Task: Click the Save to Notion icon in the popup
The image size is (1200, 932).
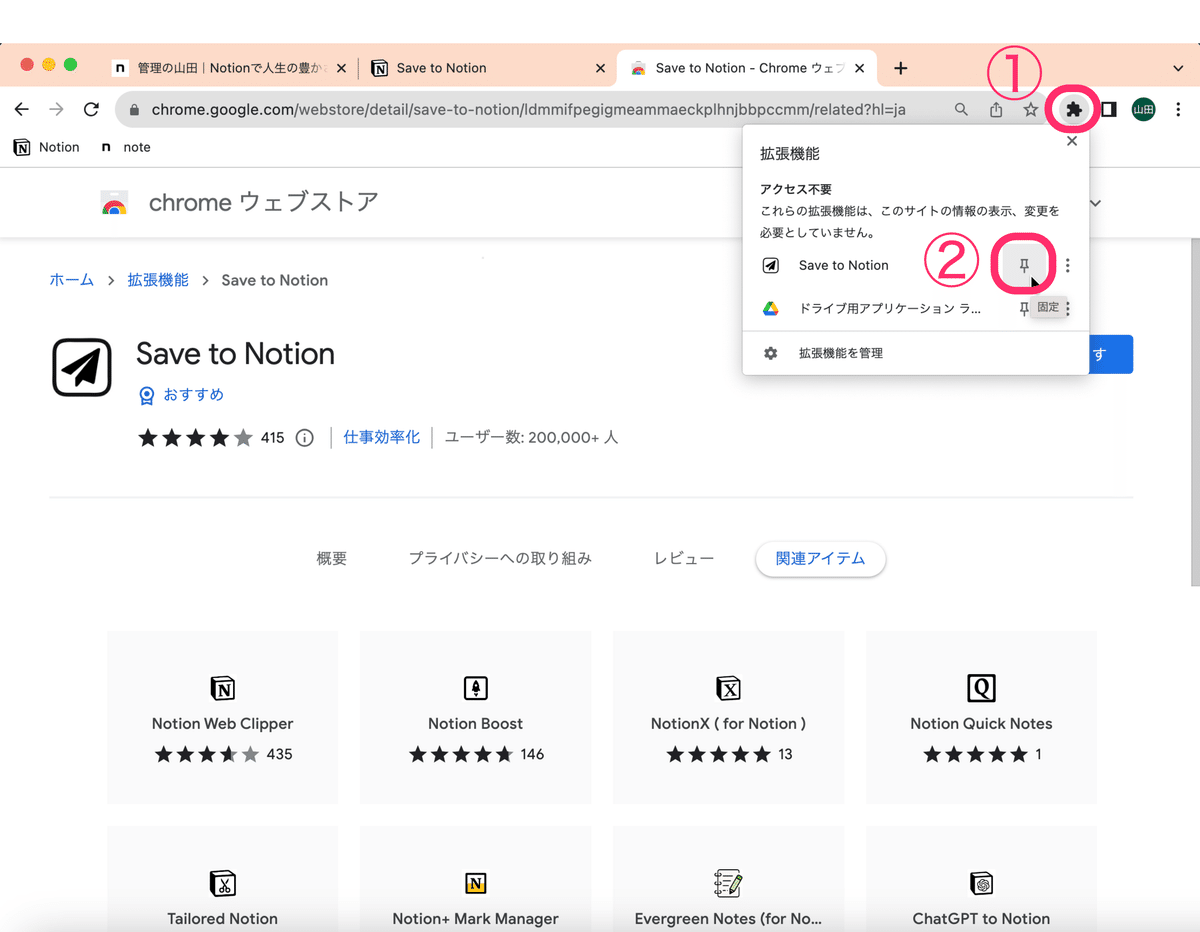Action: click(770, 265)
